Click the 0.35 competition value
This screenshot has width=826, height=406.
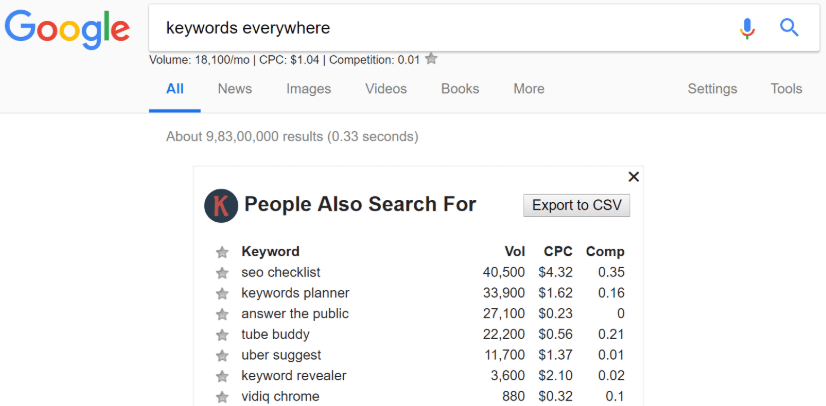(611, 272)
